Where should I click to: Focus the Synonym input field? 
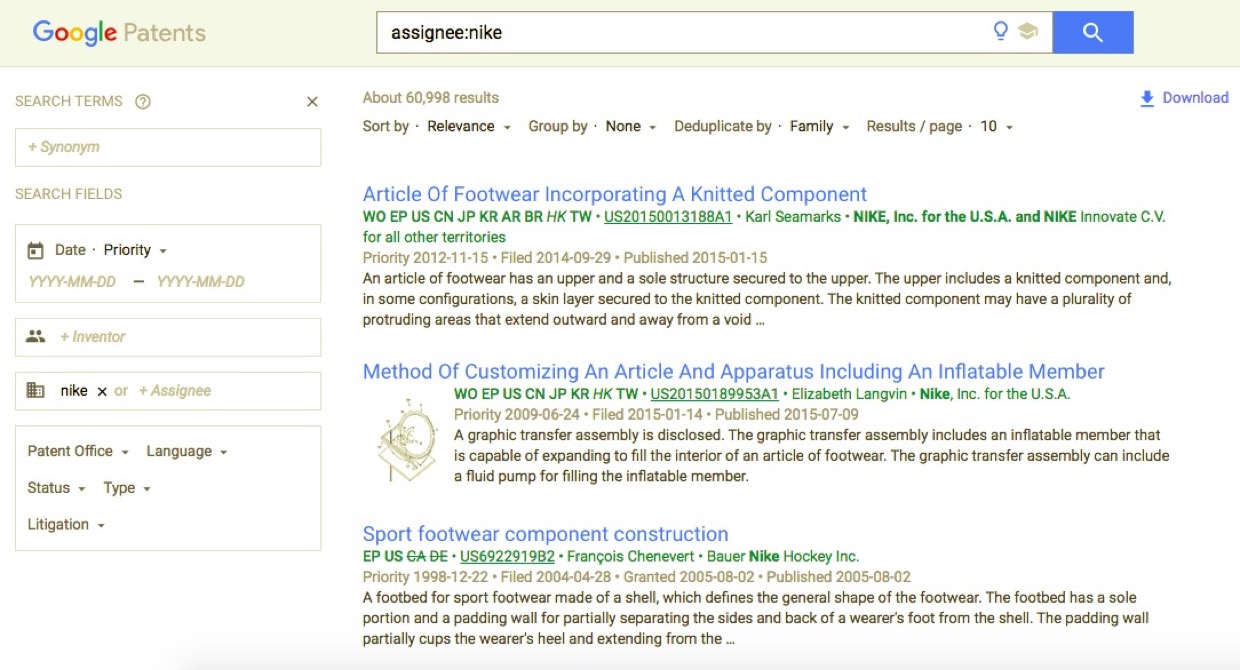168,147
